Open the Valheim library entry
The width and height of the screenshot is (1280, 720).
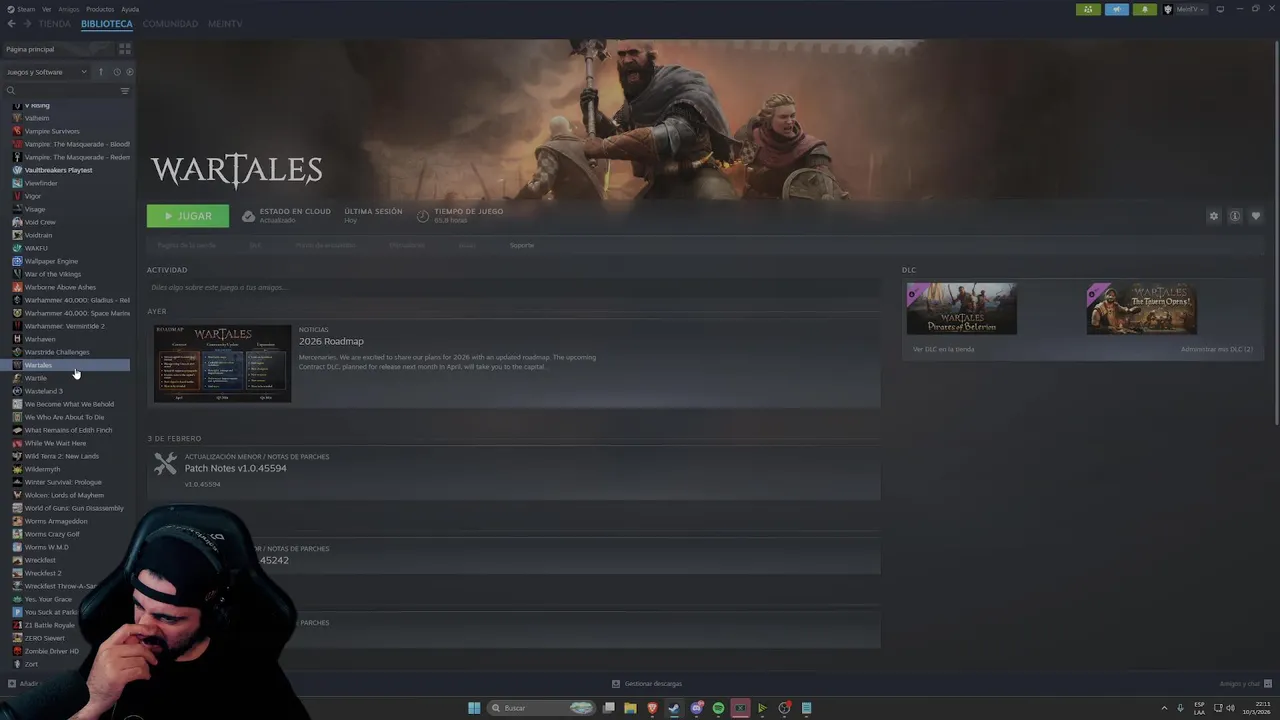(36, 118)
